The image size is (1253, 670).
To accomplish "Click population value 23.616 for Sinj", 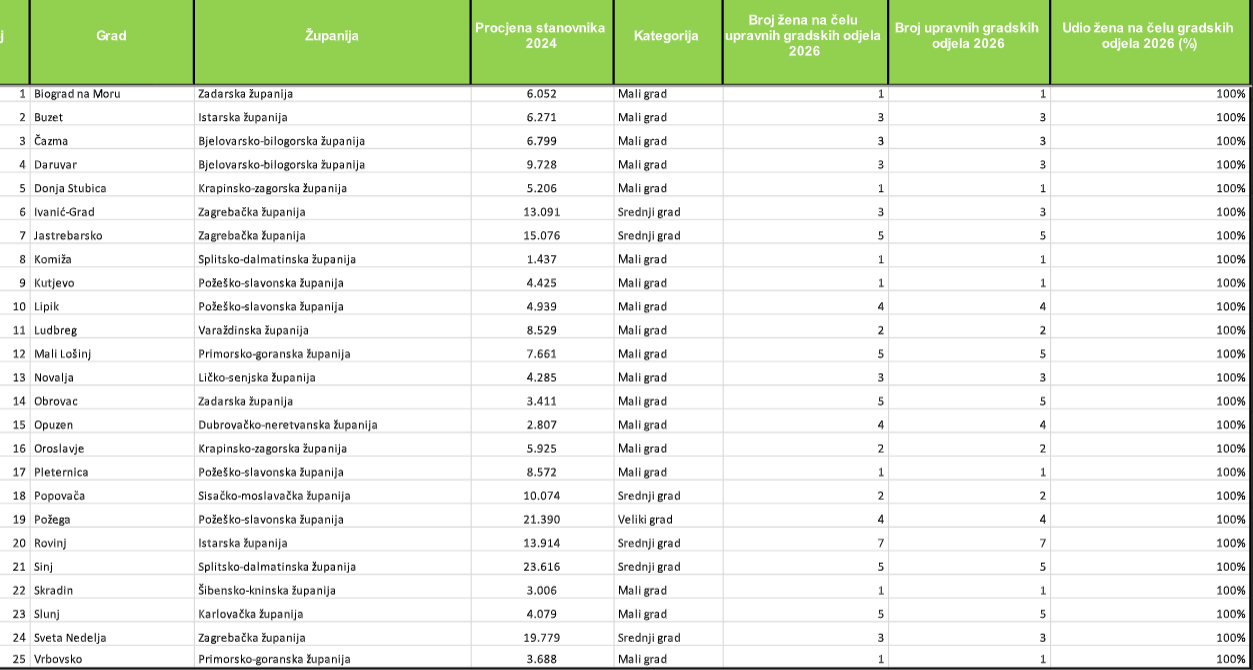I will [x=541, y=567].
